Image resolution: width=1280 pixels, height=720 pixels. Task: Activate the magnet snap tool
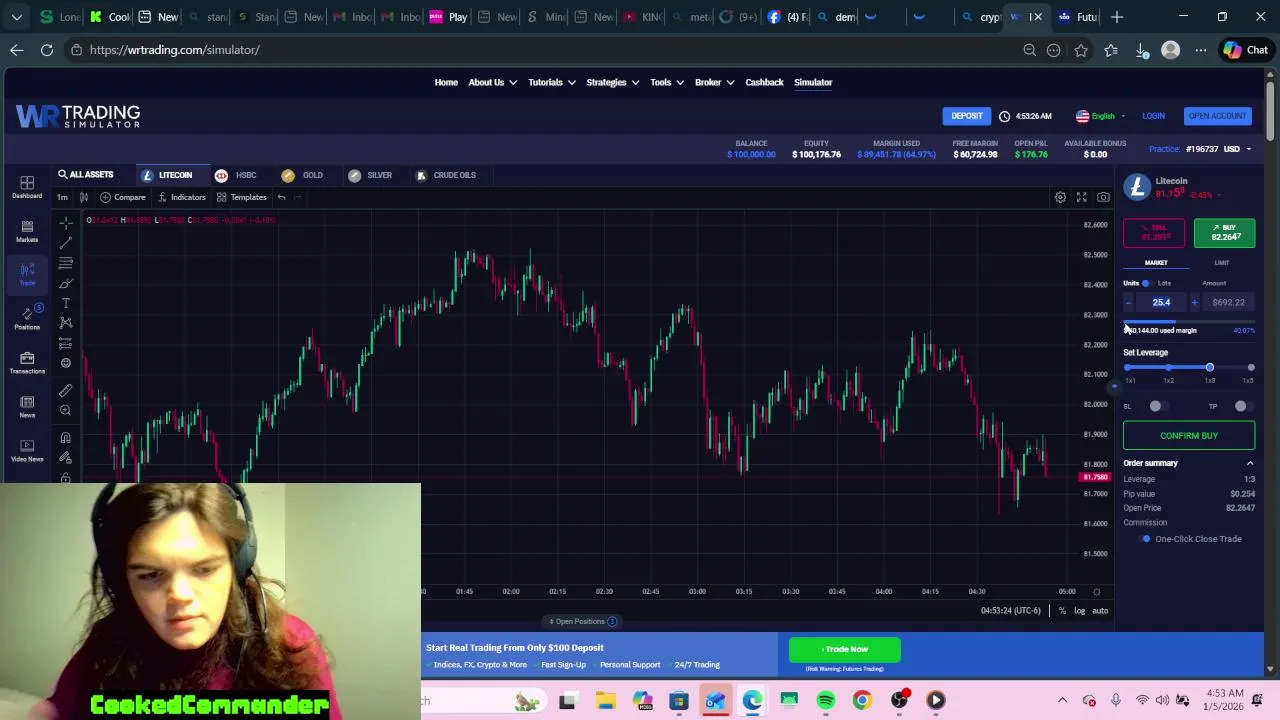click(65, 437)
